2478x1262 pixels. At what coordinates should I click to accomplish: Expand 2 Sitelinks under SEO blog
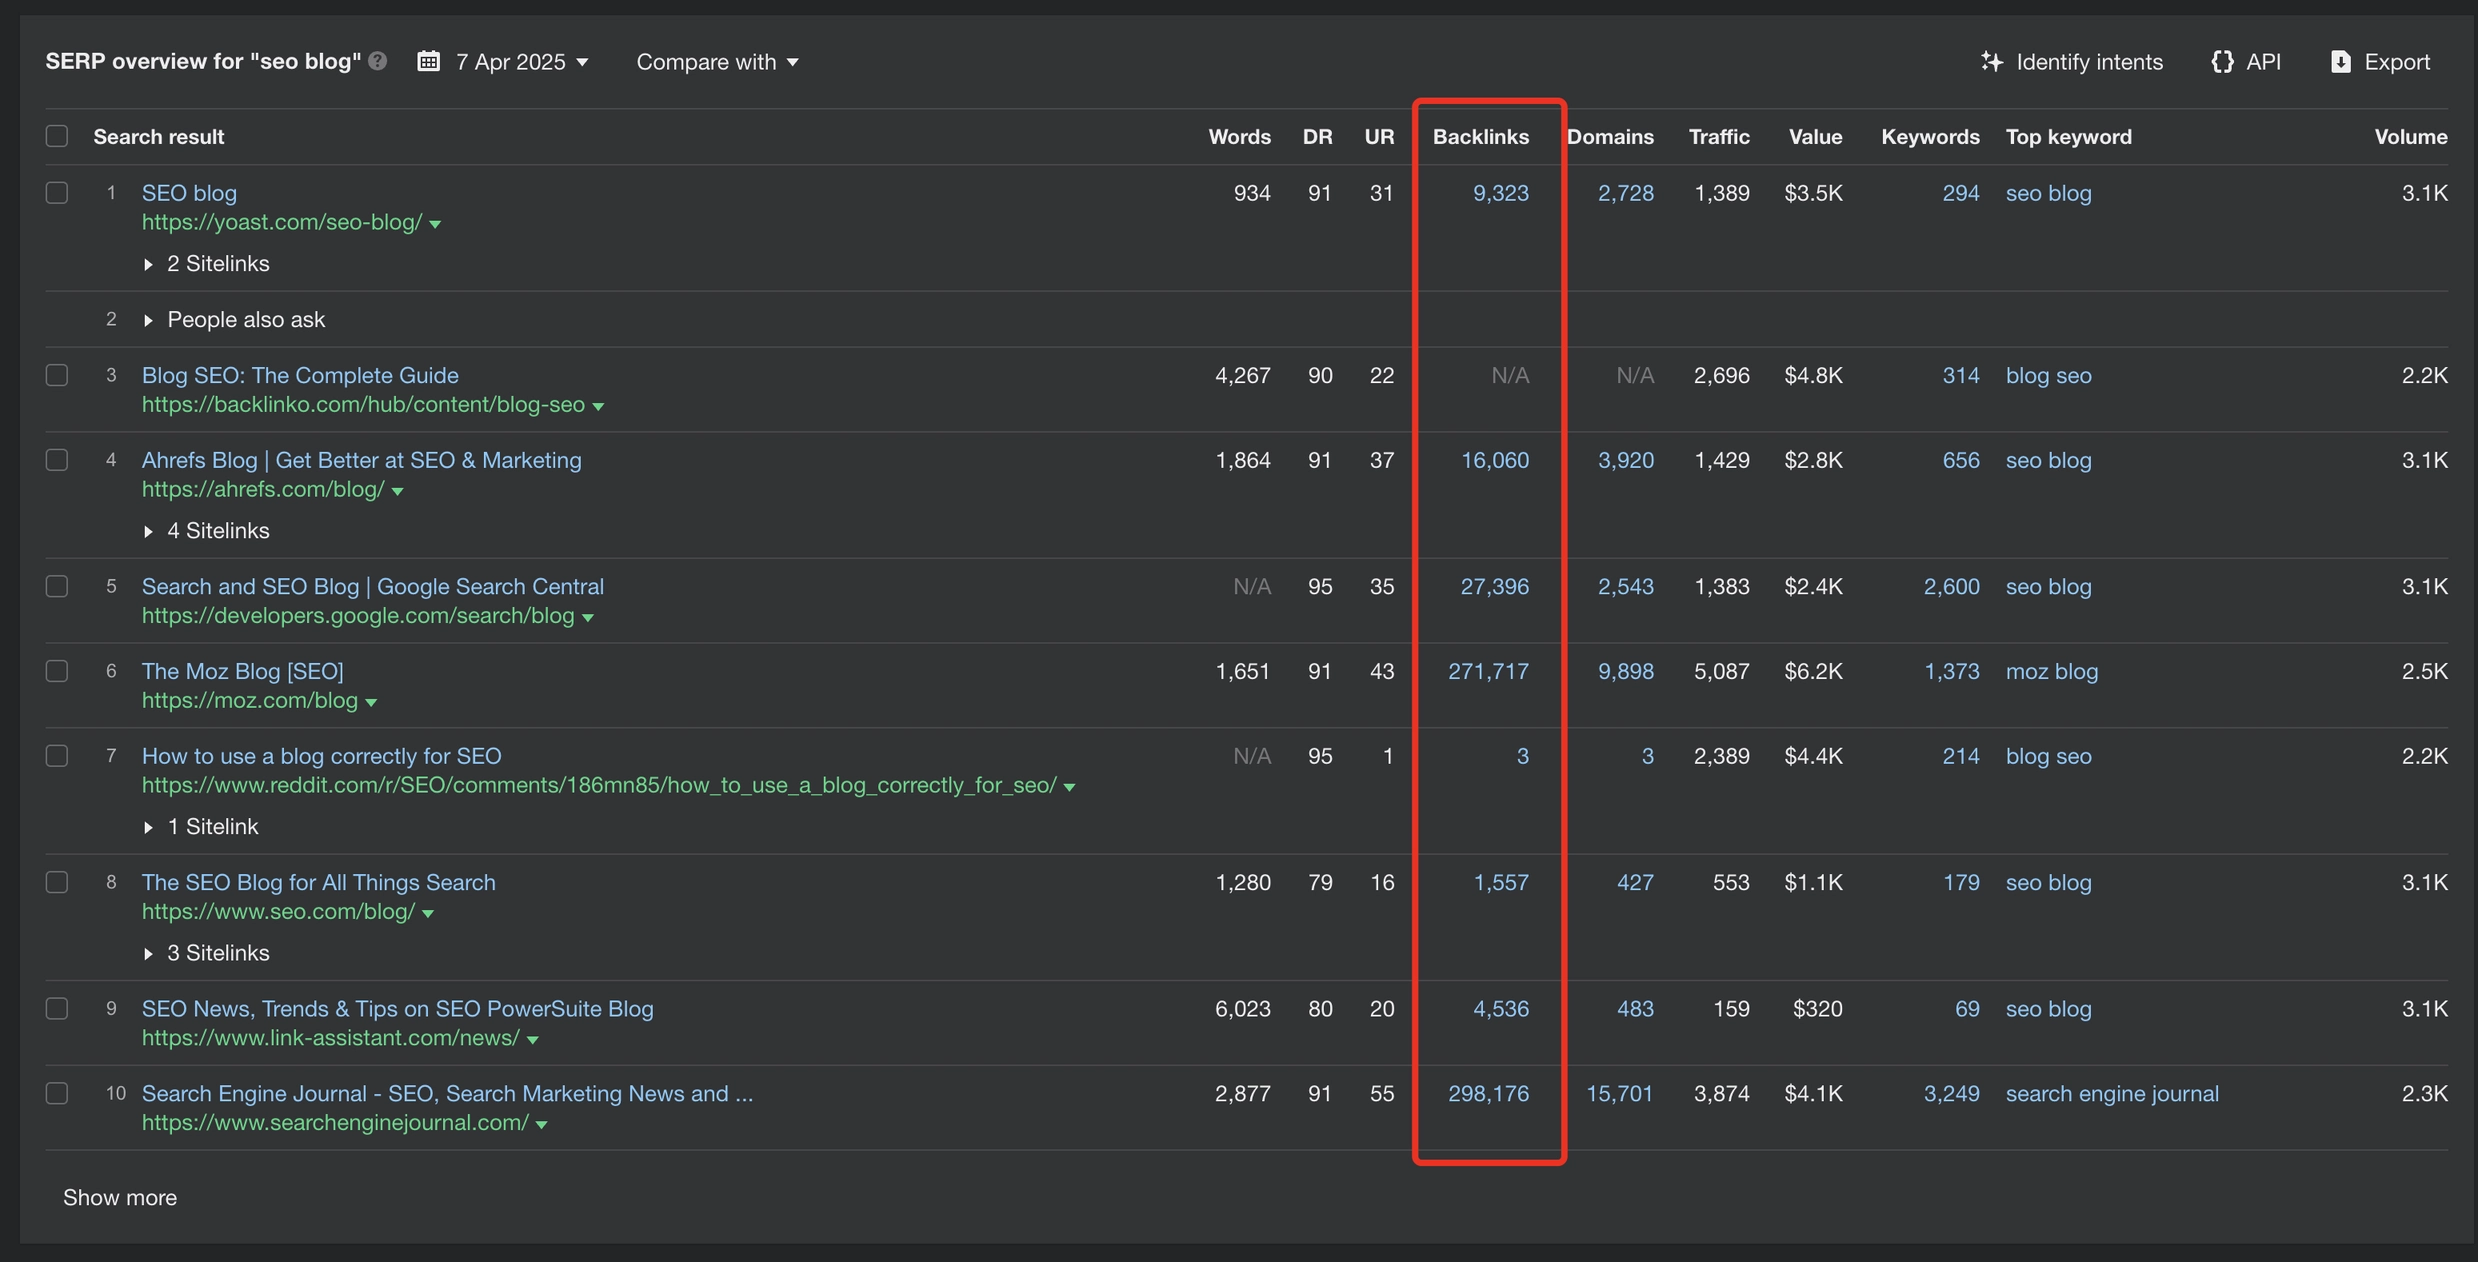[x=148, y=264]
